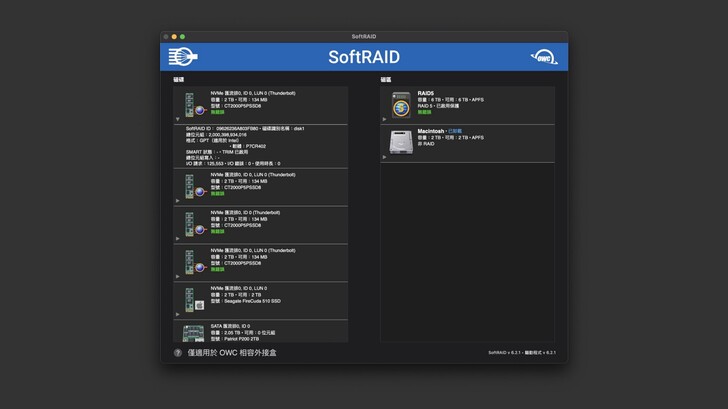Click the SoftRAID cable logo in the header
Screen dimensions: 728x409
pos(183,57)
